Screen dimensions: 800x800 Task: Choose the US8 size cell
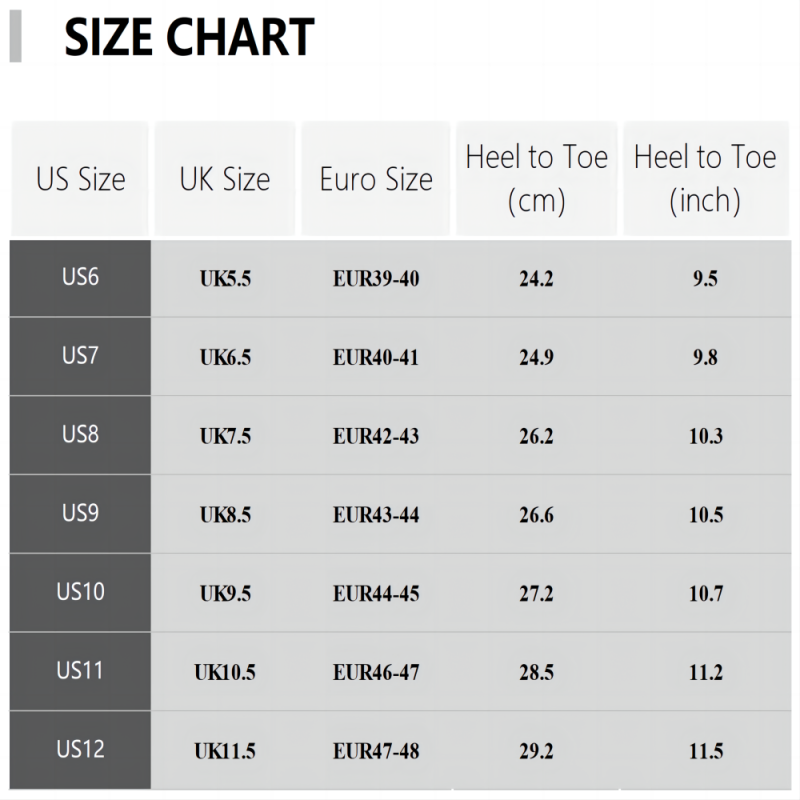tap(81, 434)
